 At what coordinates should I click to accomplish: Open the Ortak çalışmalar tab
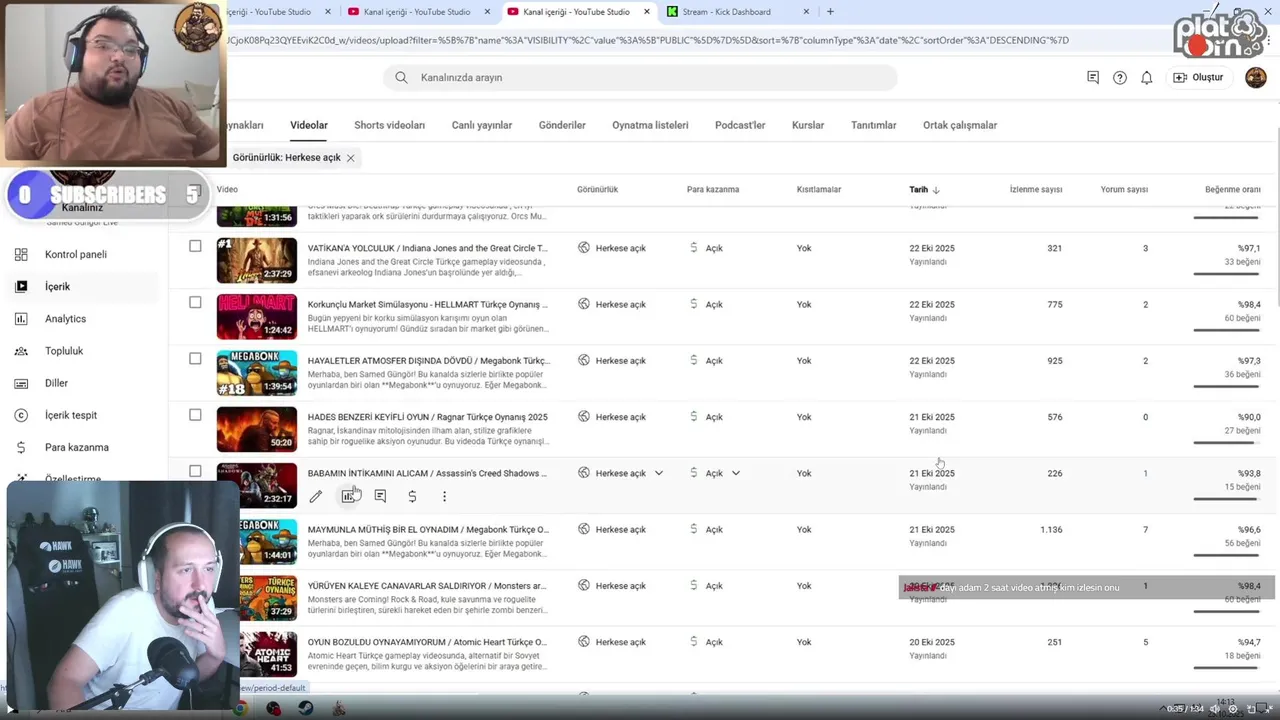point(960,125)
